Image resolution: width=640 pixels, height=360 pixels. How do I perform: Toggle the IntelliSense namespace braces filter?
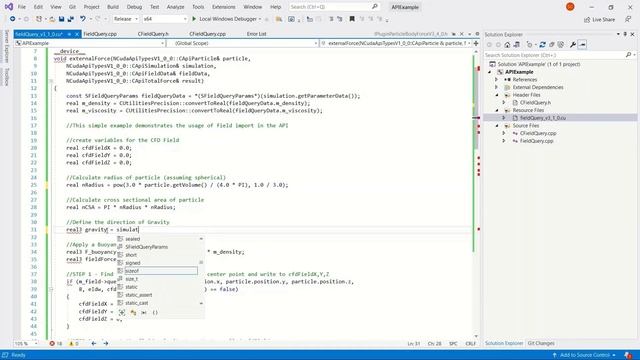pyautogui.click(x=155, y=313)
